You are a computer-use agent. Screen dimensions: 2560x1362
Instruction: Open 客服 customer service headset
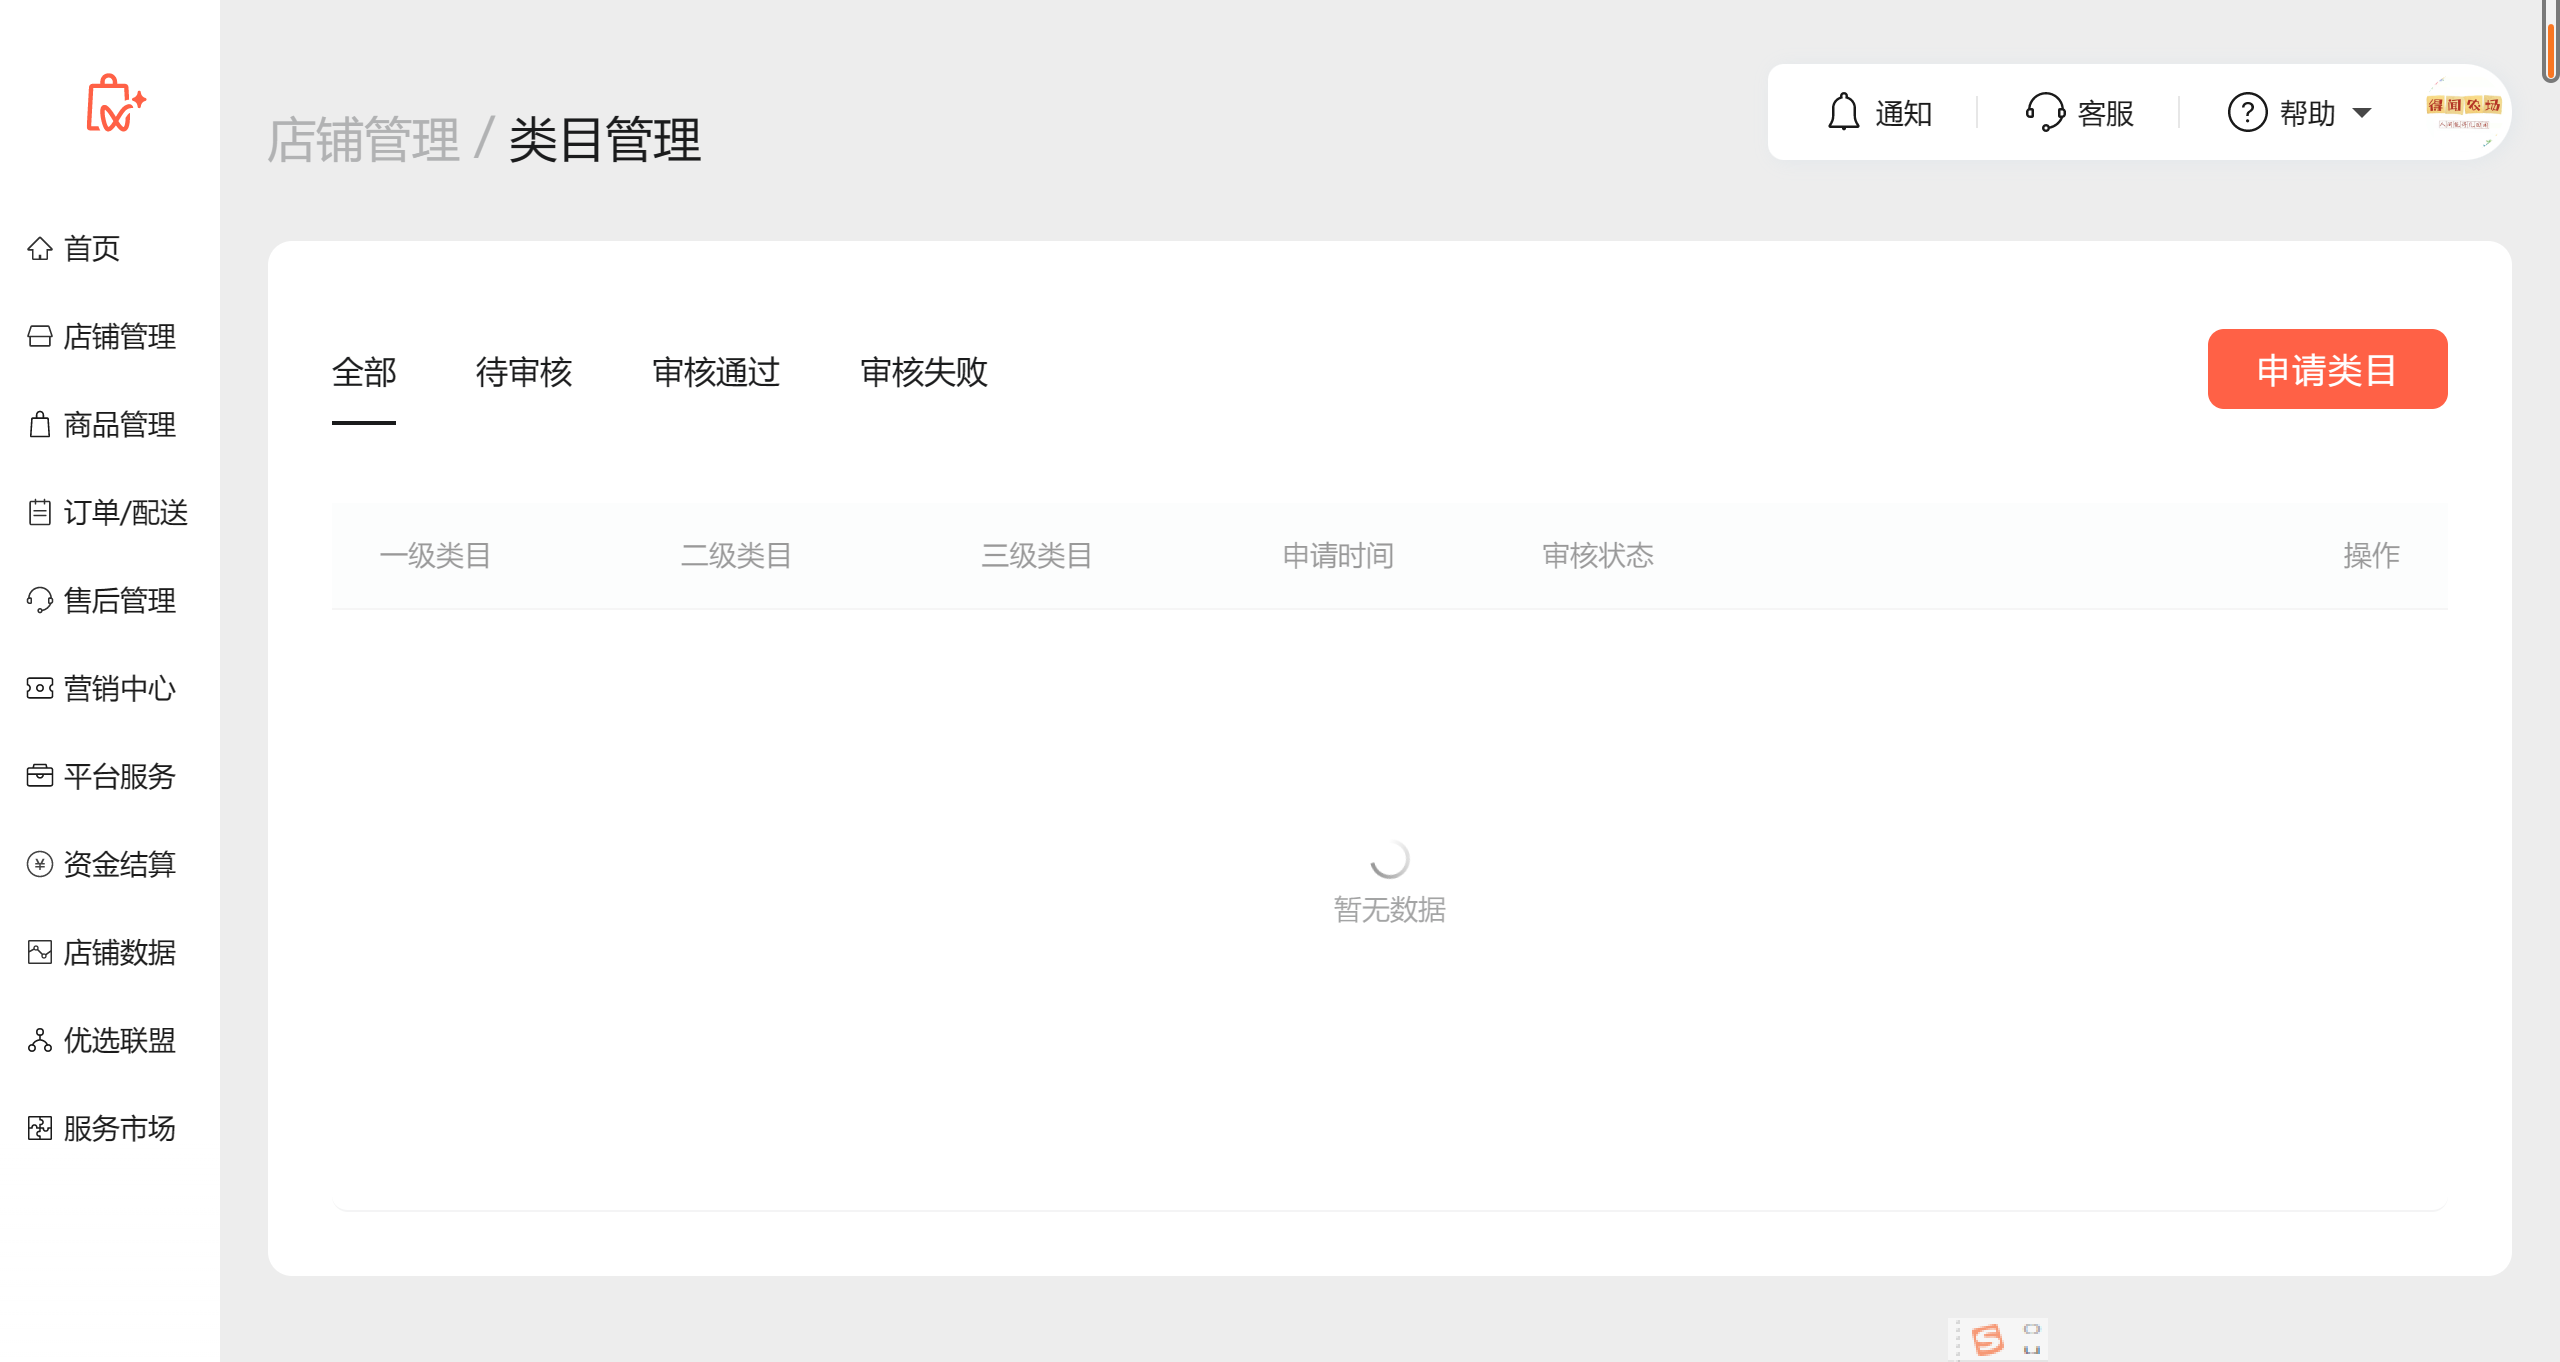point(2045,112)
